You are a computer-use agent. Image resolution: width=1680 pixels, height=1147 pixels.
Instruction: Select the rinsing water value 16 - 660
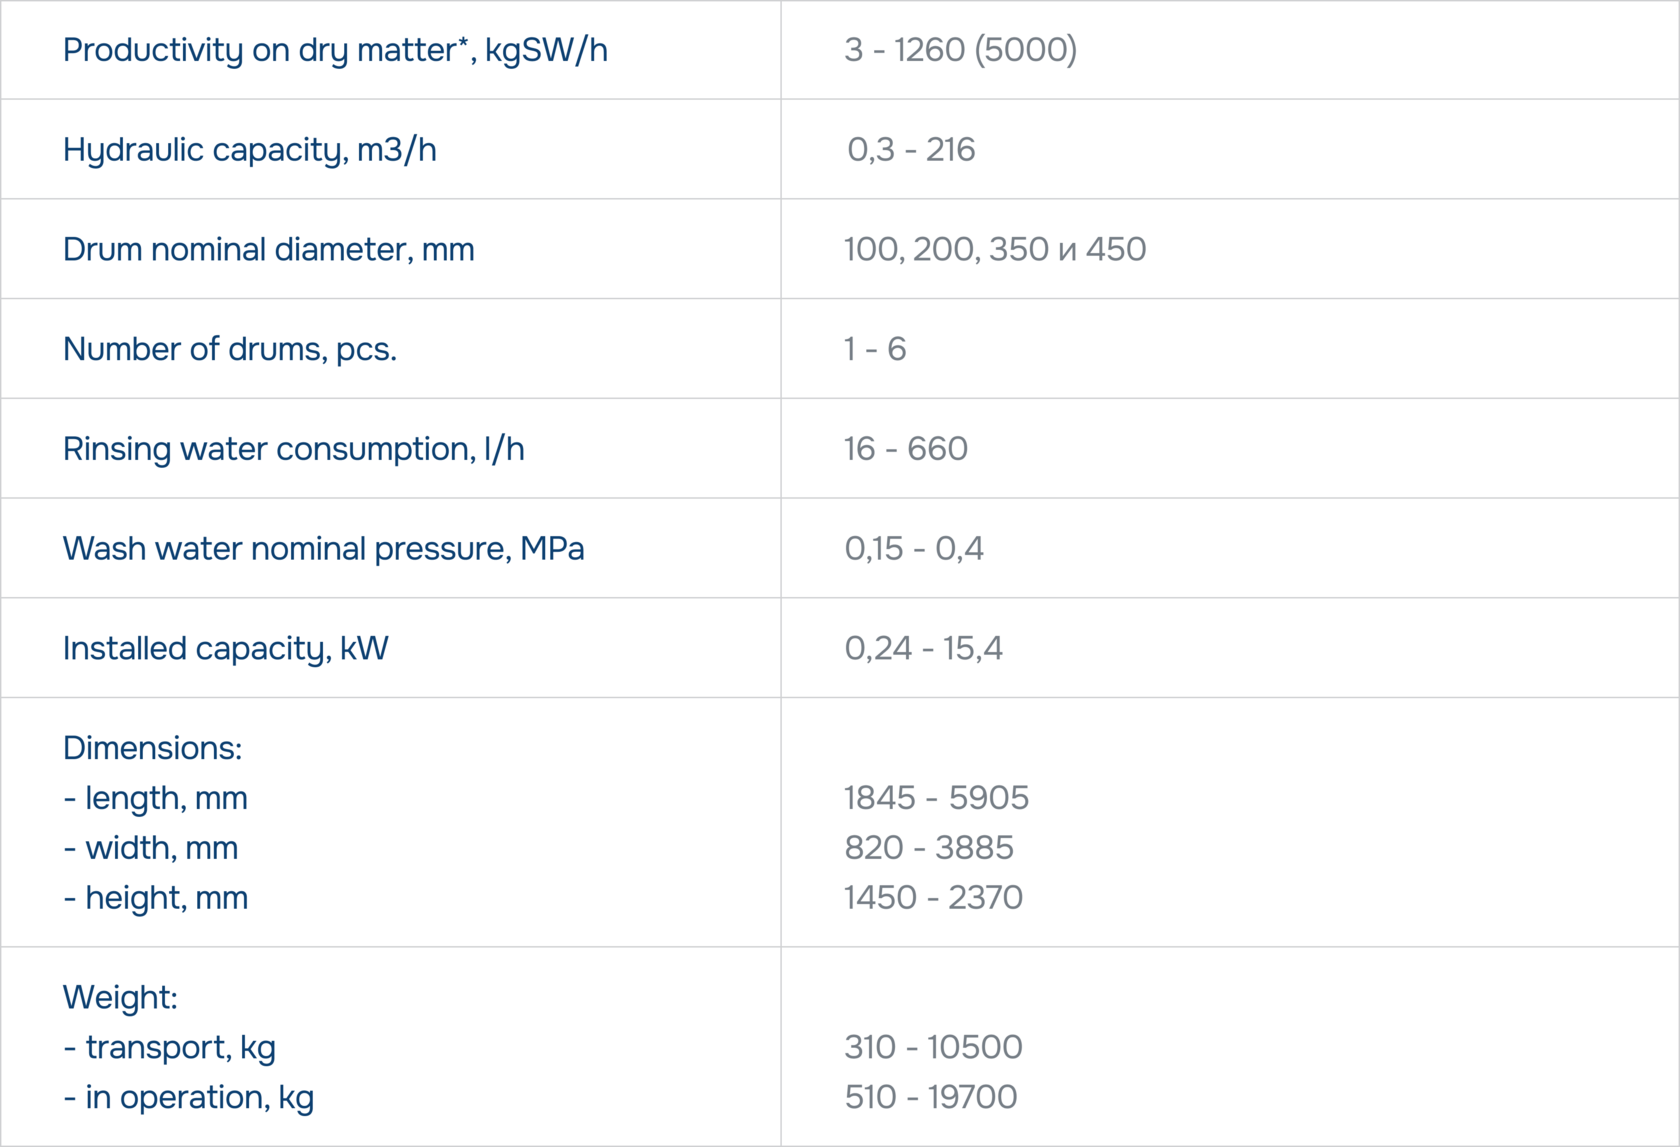coord(905,449)
